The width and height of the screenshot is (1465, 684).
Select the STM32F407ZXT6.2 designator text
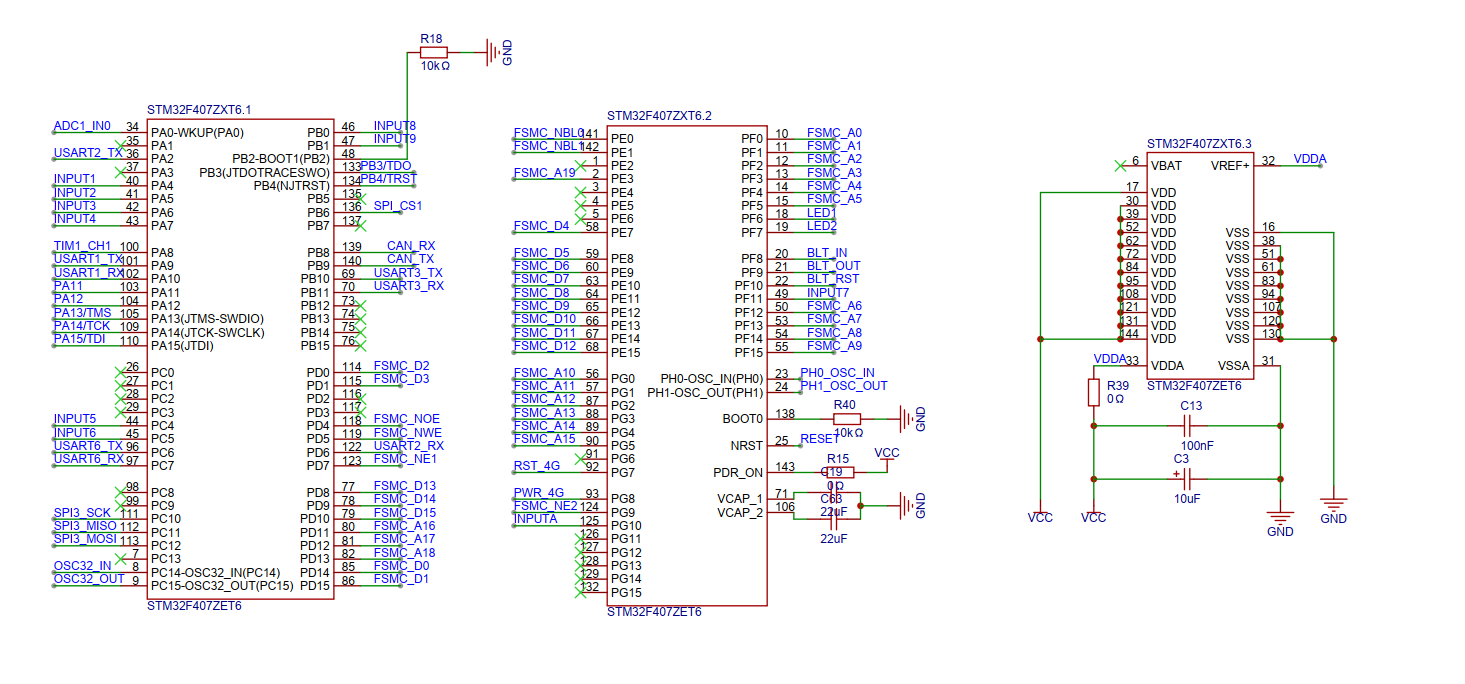pyautogui.click(x=659, y=116)
